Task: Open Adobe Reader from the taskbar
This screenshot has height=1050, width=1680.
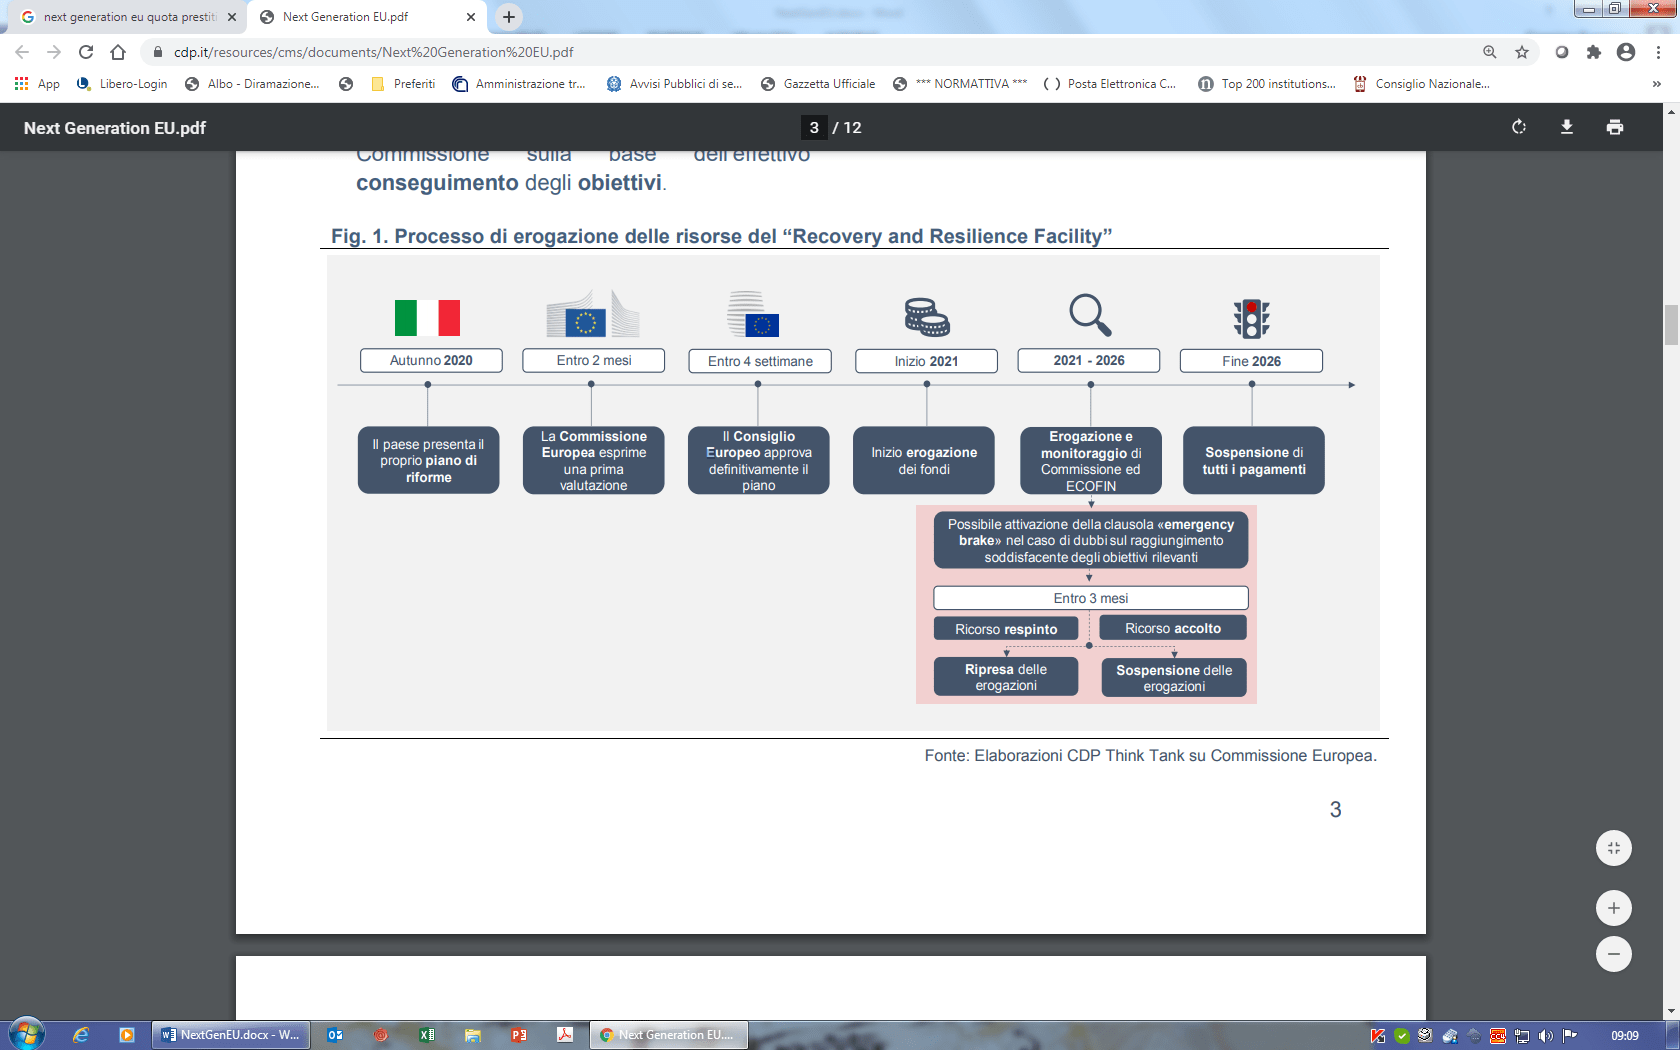Action: coord(565,1035)
